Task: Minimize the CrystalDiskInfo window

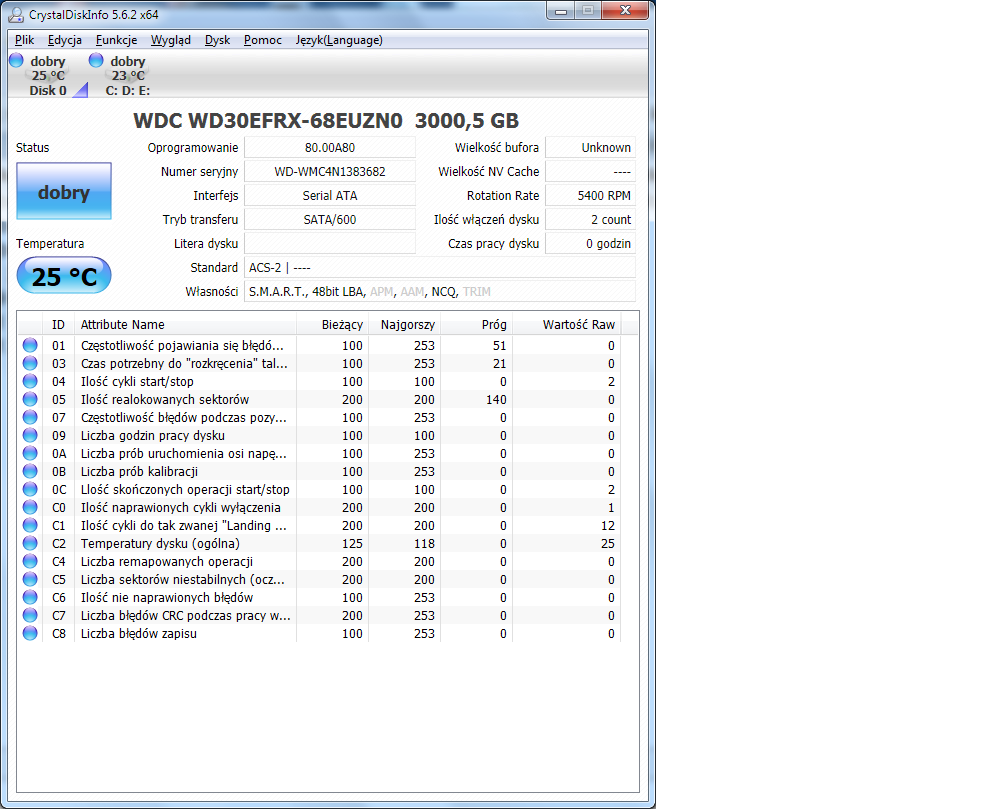Action: click(x=561, y=11)
